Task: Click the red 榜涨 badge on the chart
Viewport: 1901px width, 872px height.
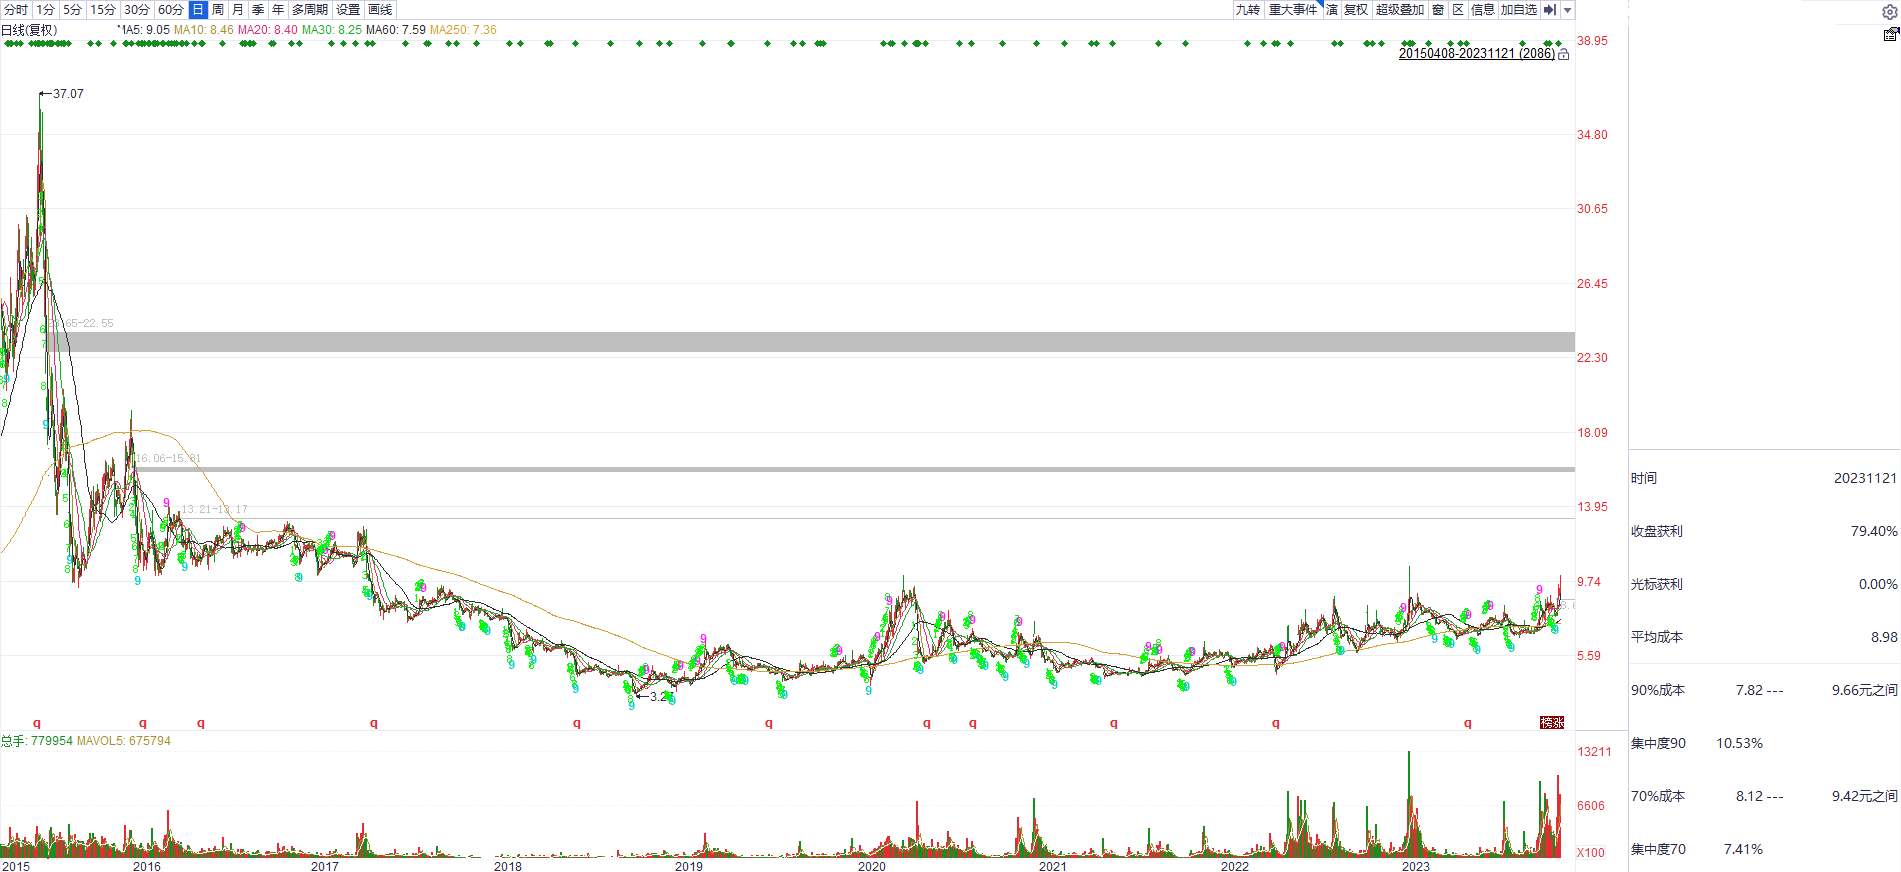Action: [1552, 722]
